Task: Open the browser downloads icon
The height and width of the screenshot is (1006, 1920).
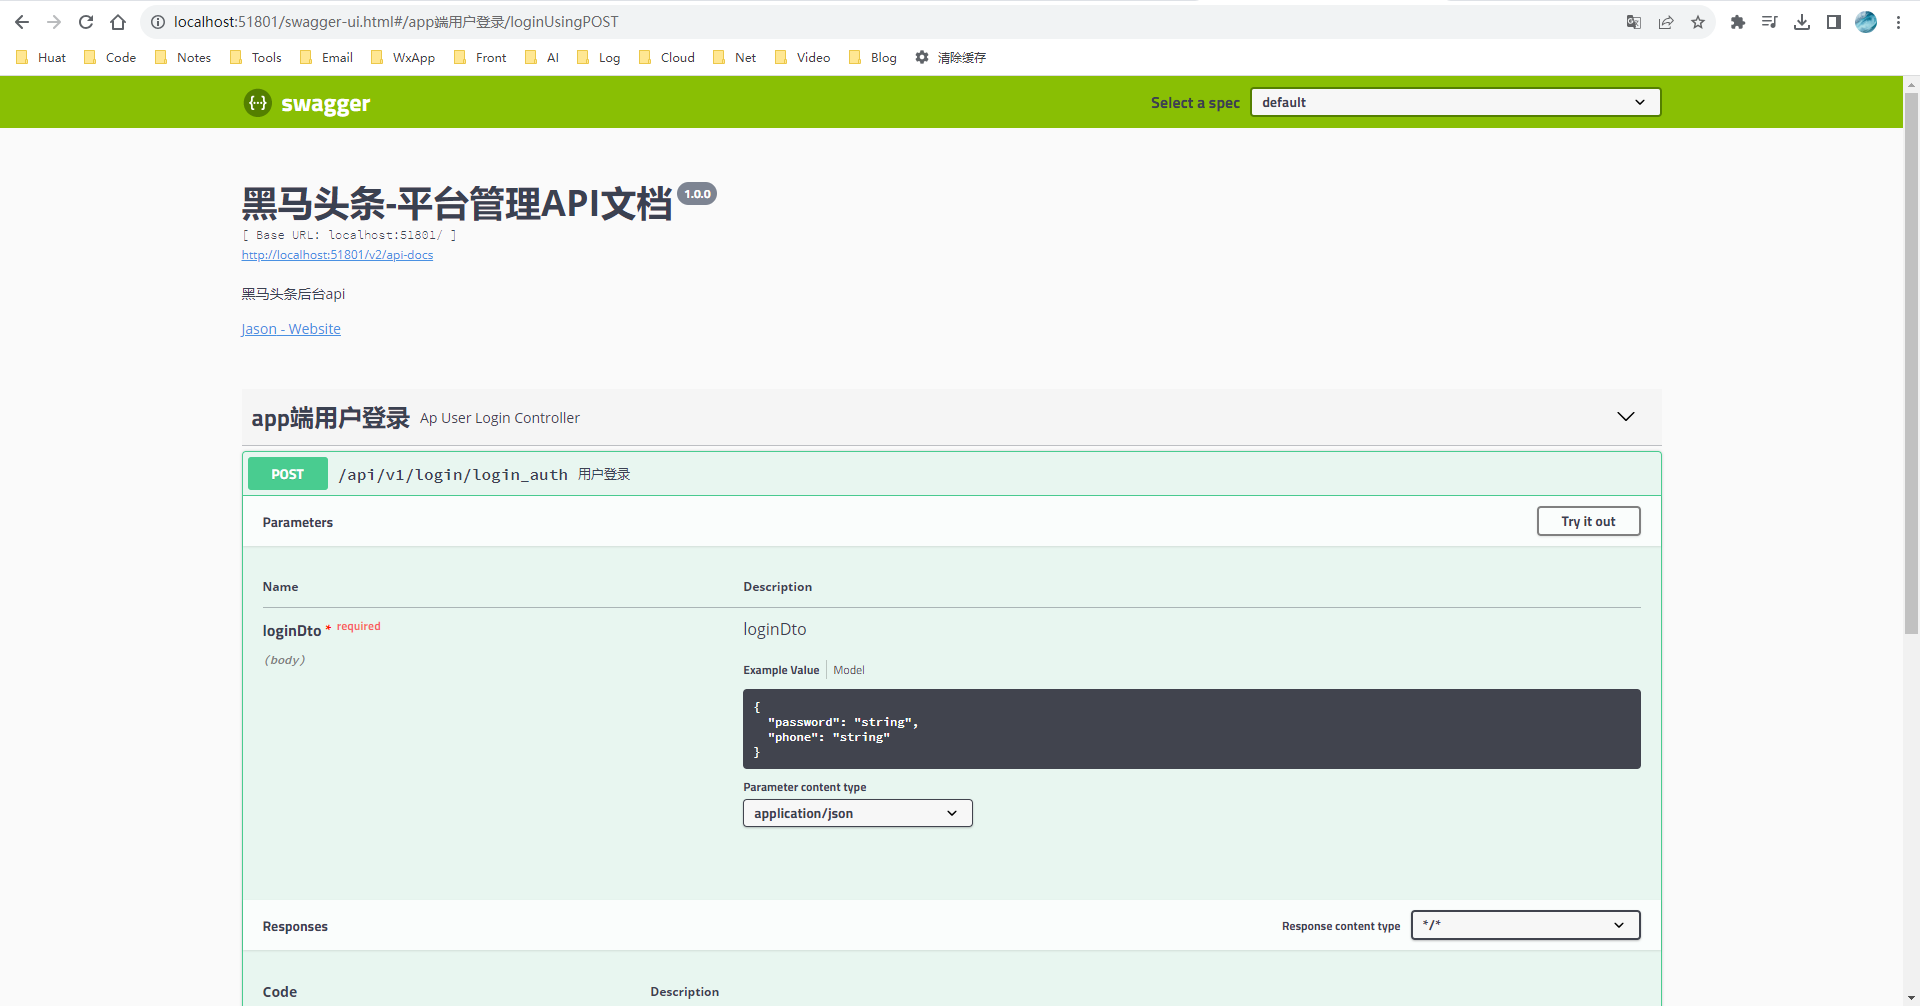Action: click(x=1802, y=22)
